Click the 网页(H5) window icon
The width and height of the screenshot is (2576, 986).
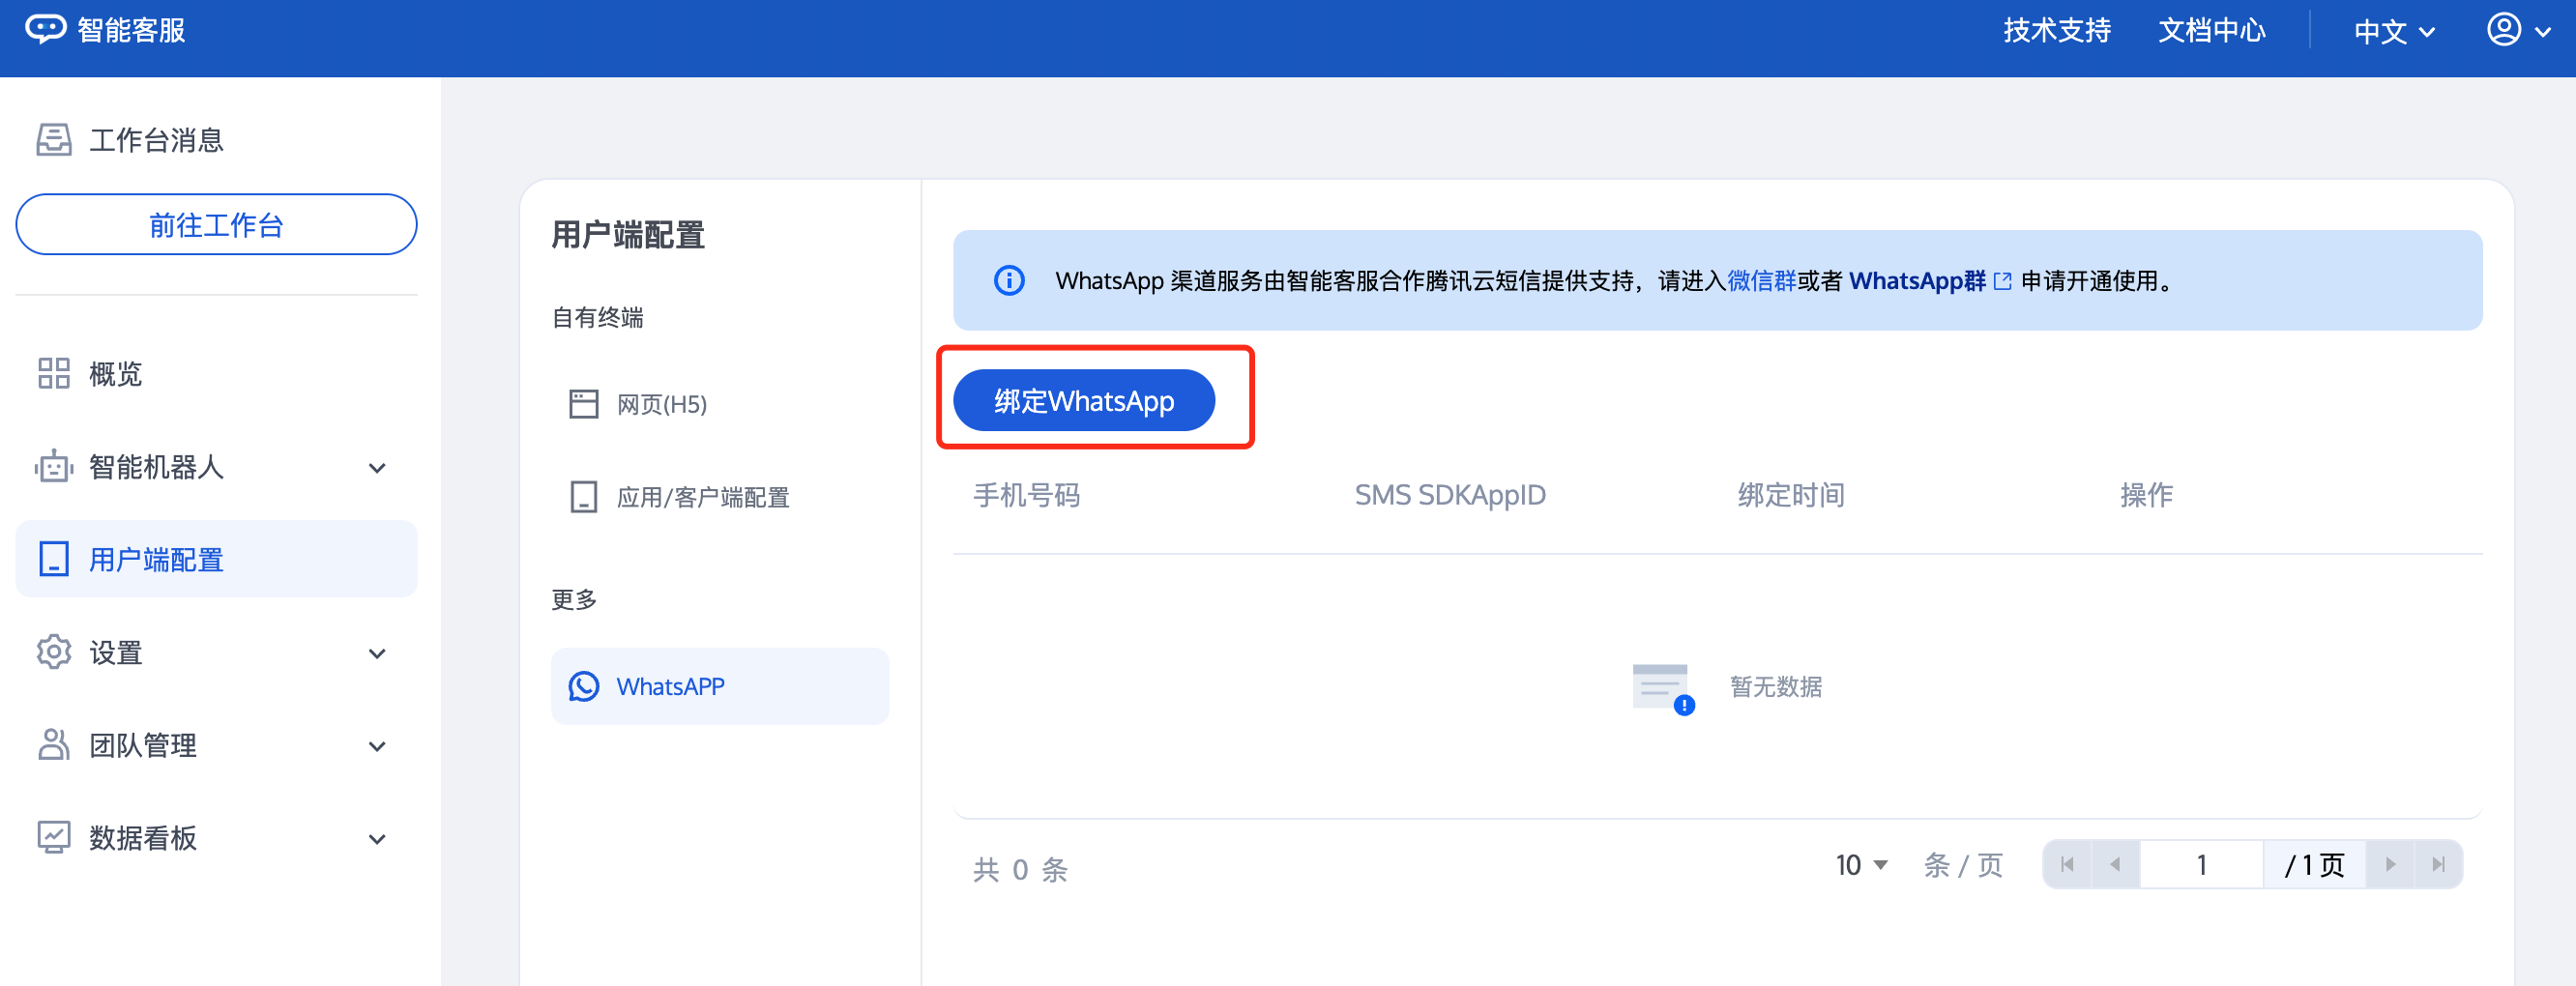pos(584,404)
